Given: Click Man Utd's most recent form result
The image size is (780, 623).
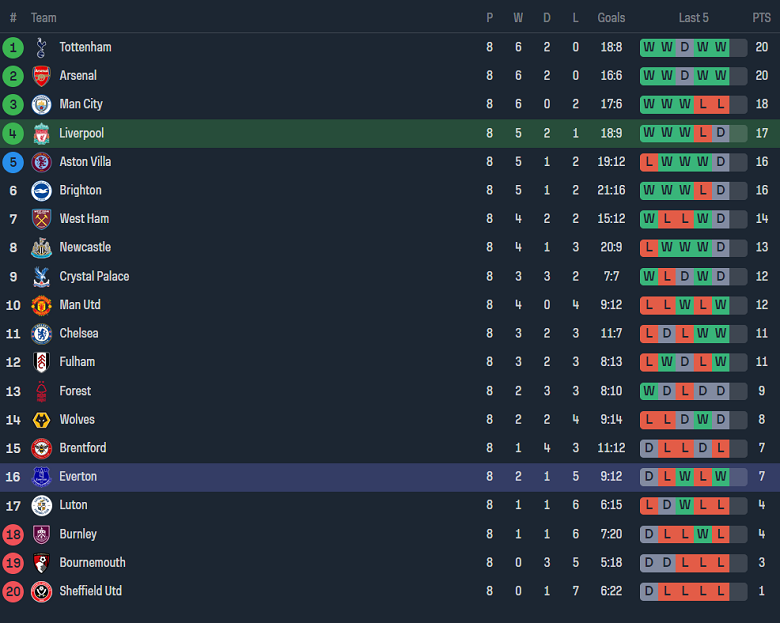Looking at the screenshot, I should coord(721,305).
